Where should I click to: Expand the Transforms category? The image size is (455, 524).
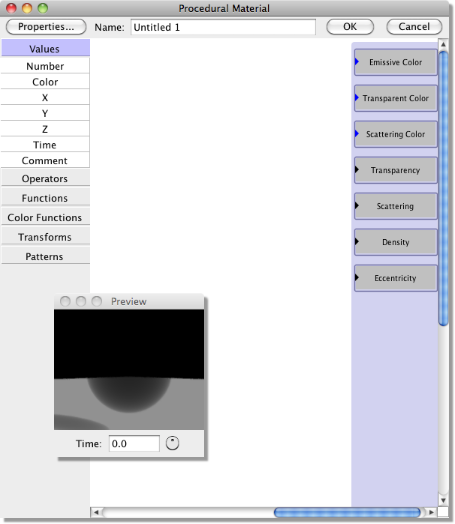point(45,237)
